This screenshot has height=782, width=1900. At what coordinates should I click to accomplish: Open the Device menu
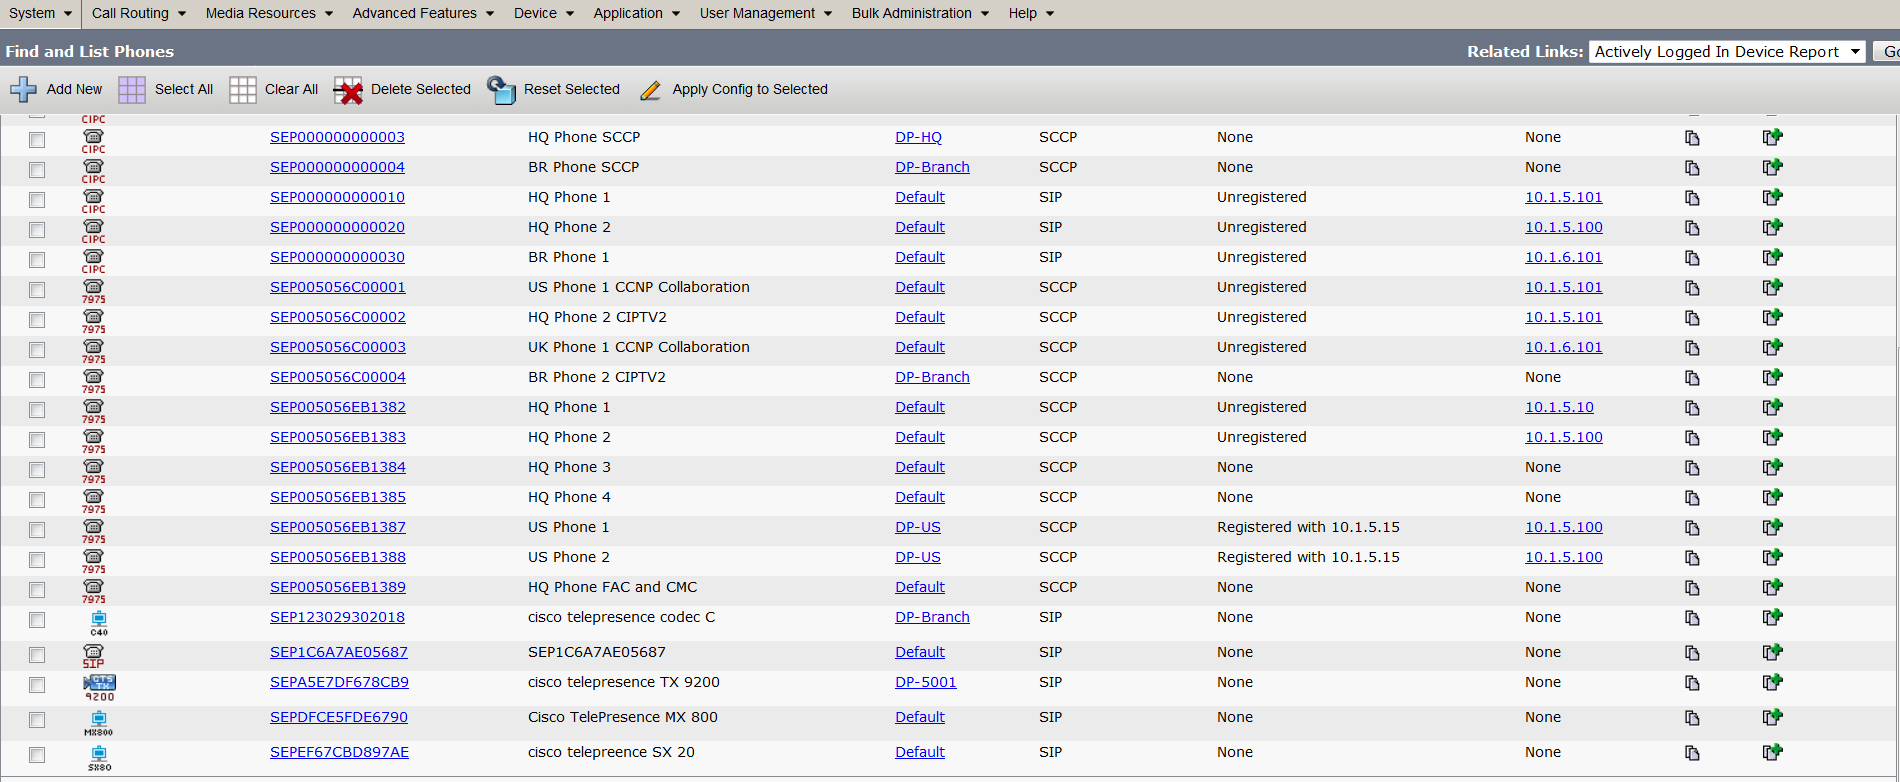tap(543, 13)
